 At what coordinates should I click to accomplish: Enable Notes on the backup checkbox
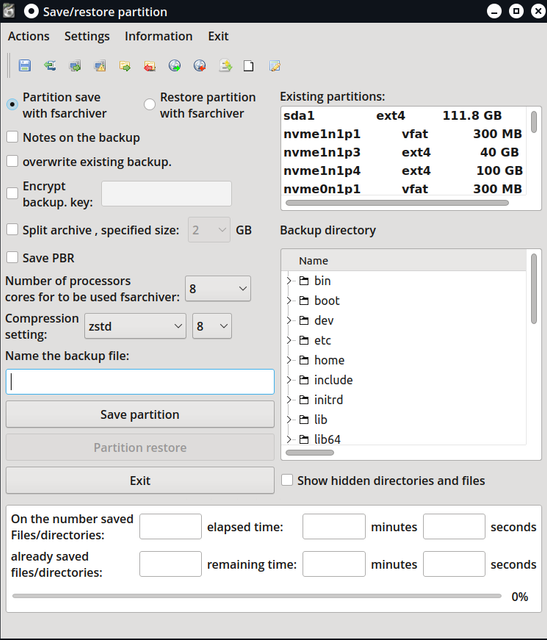(12, 137)
